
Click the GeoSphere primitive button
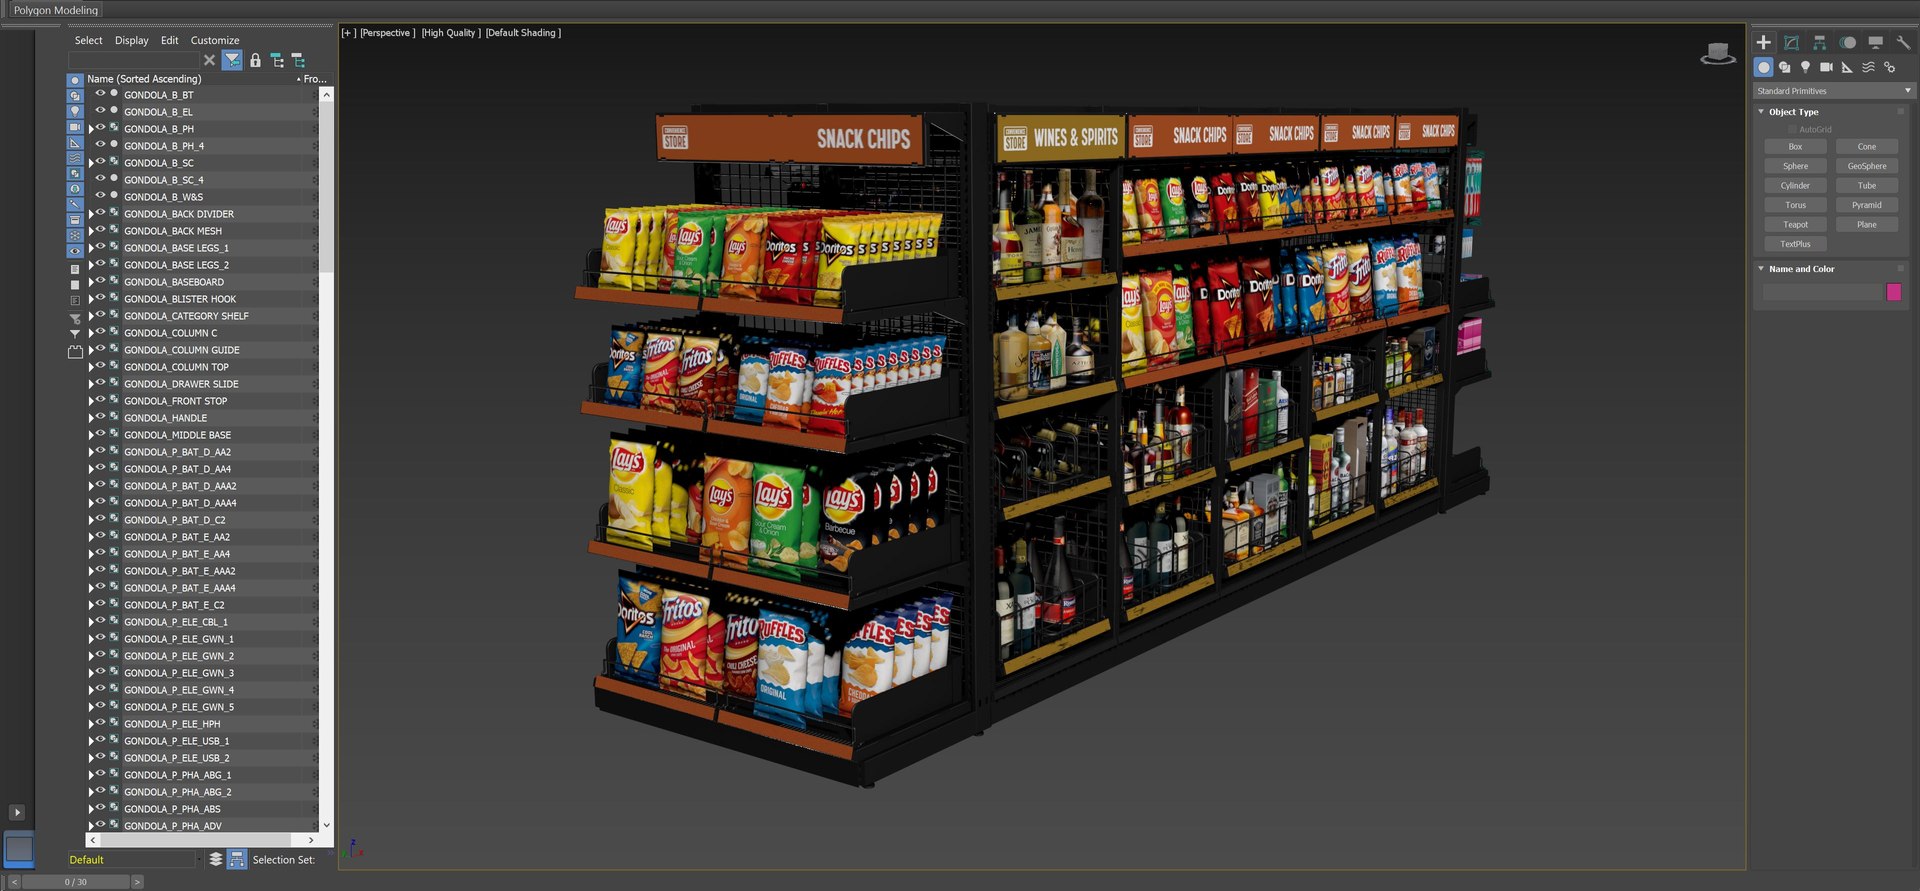pyautogui.click(x=1867, y=166)
